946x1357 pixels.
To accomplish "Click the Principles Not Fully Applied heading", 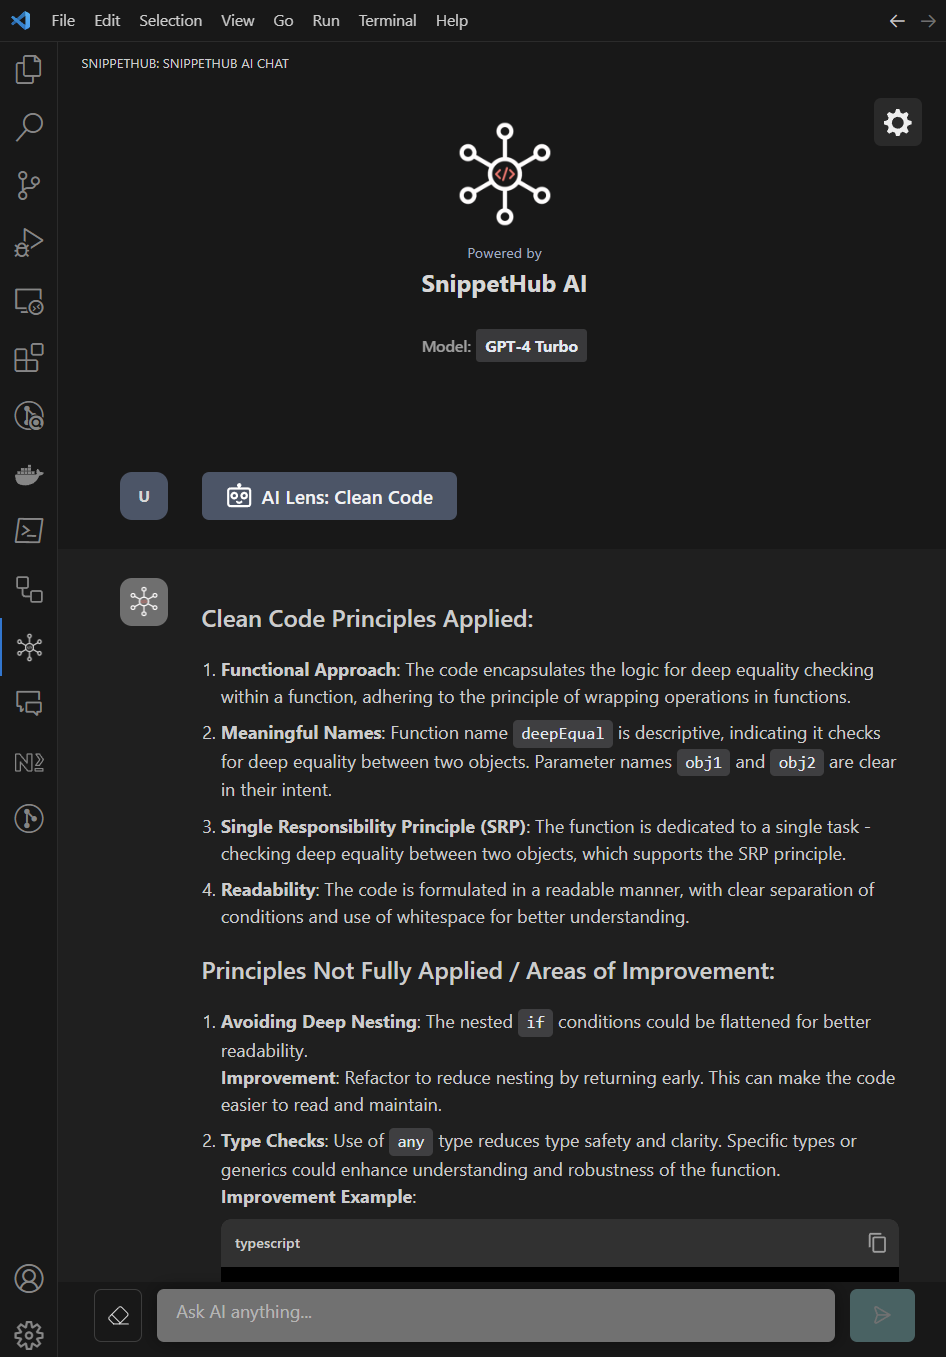I will pyautogui.click(x=488, y=971).
